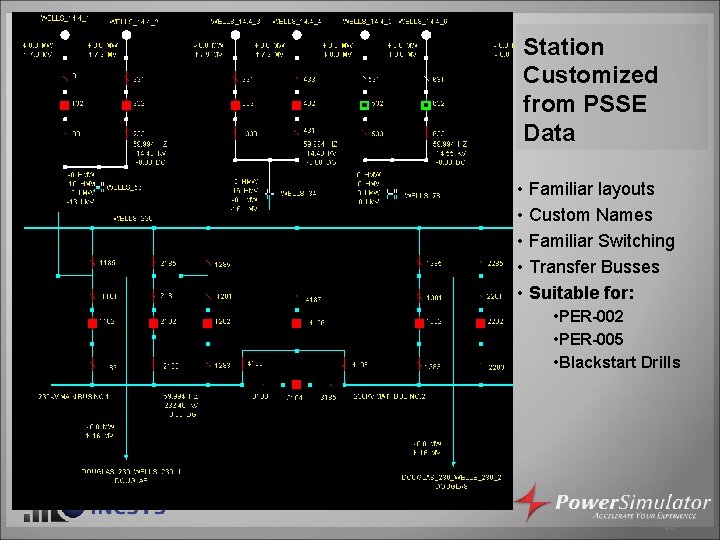The width and height of the screenshot is (720, 540).
Task: Select the WELLS_14.4_2 generator circle
Action: pos(126,35)
